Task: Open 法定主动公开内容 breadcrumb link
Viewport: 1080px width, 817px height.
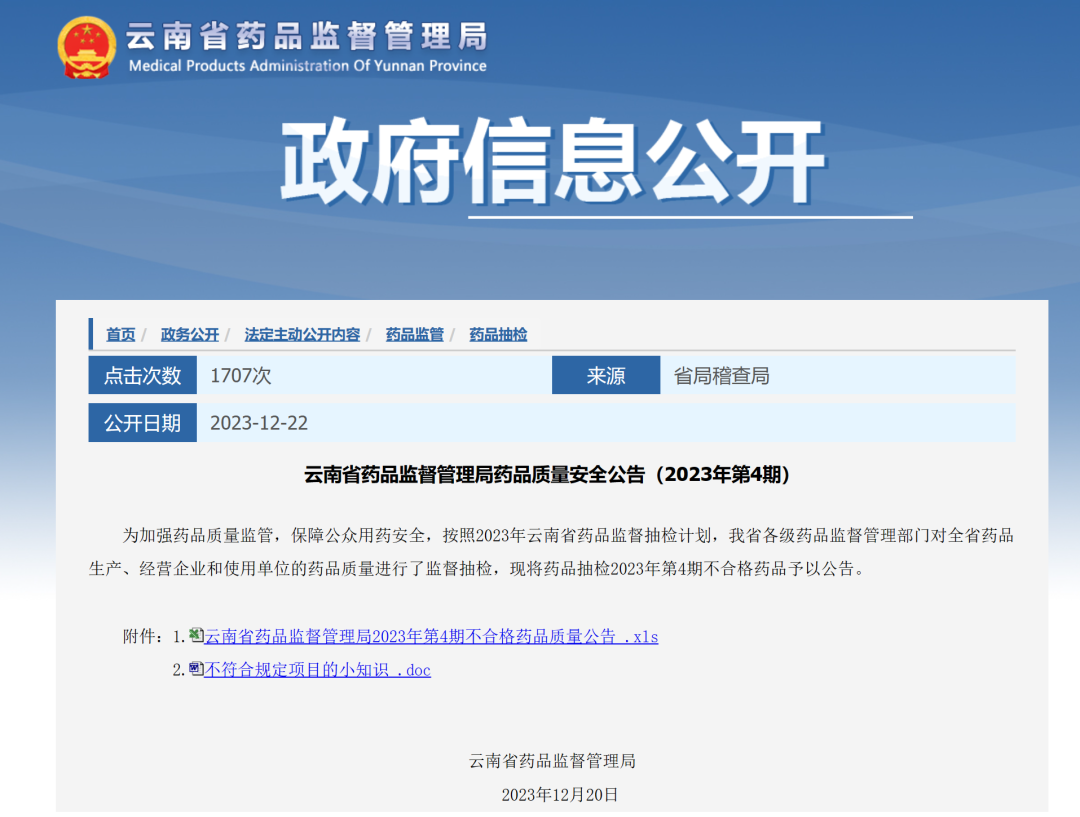Action: (x=302, y=335)
